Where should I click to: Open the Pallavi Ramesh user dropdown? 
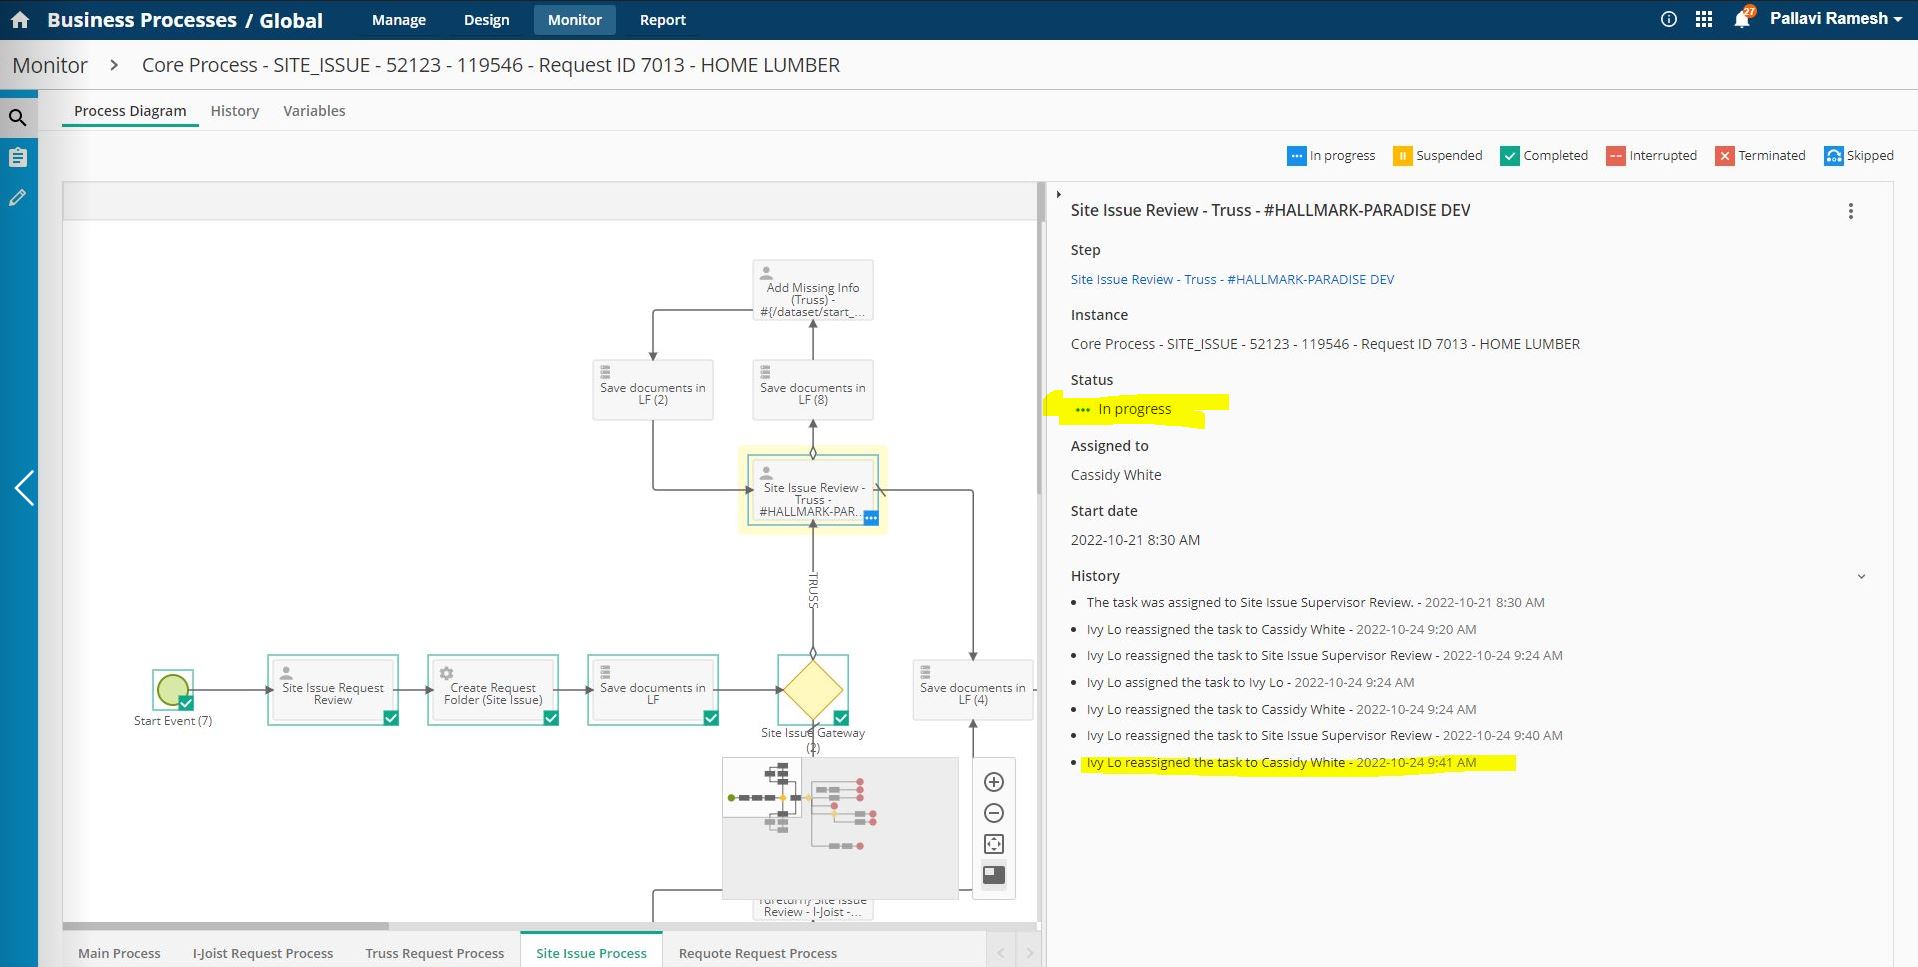(x=1835, y=19)
